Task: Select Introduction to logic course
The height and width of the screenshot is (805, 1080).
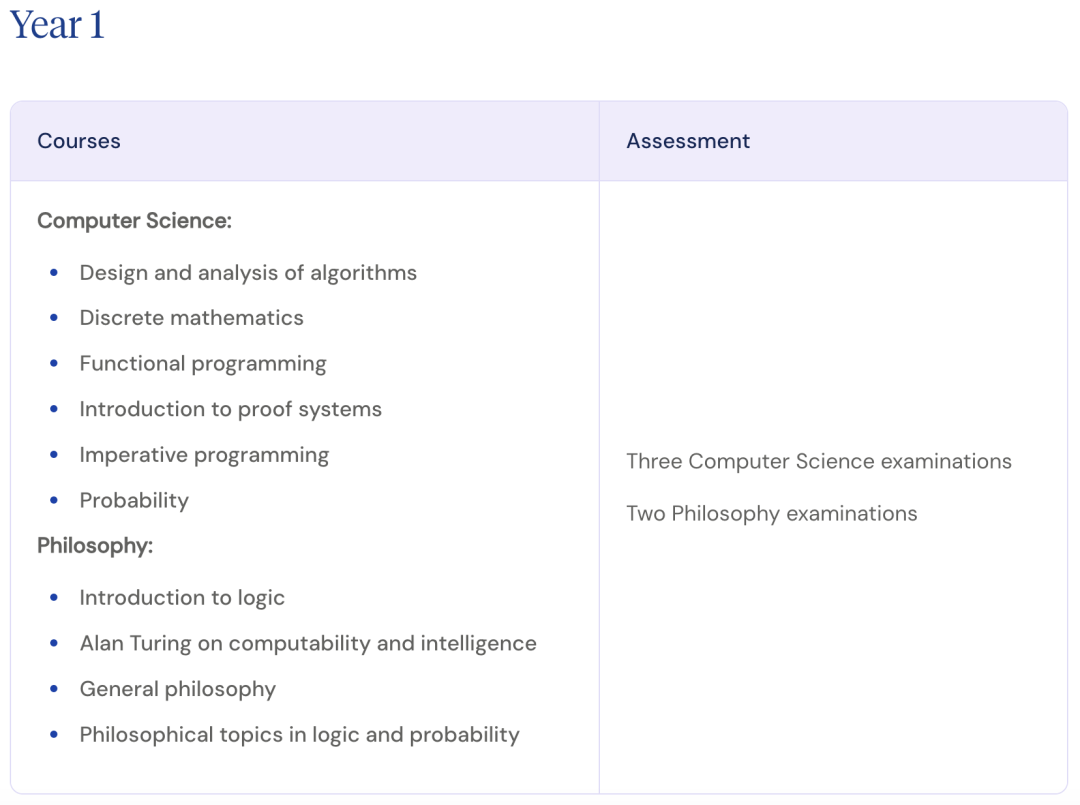Action: pos(182,598)
